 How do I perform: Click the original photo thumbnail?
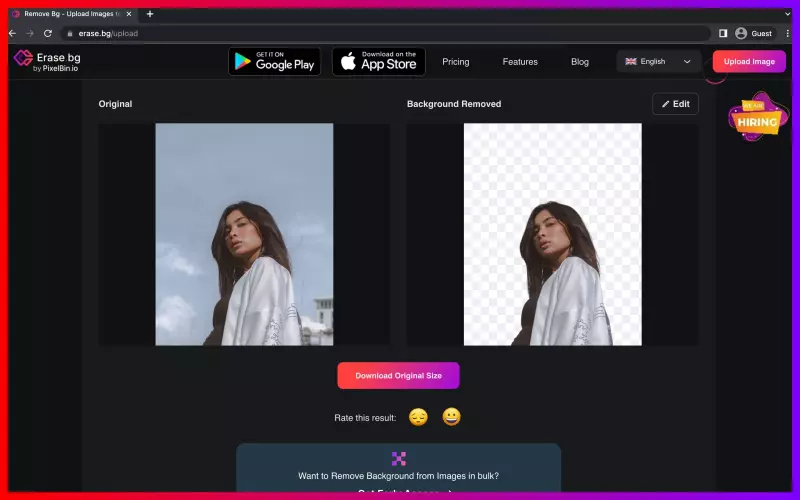click(x=244, y=234)
